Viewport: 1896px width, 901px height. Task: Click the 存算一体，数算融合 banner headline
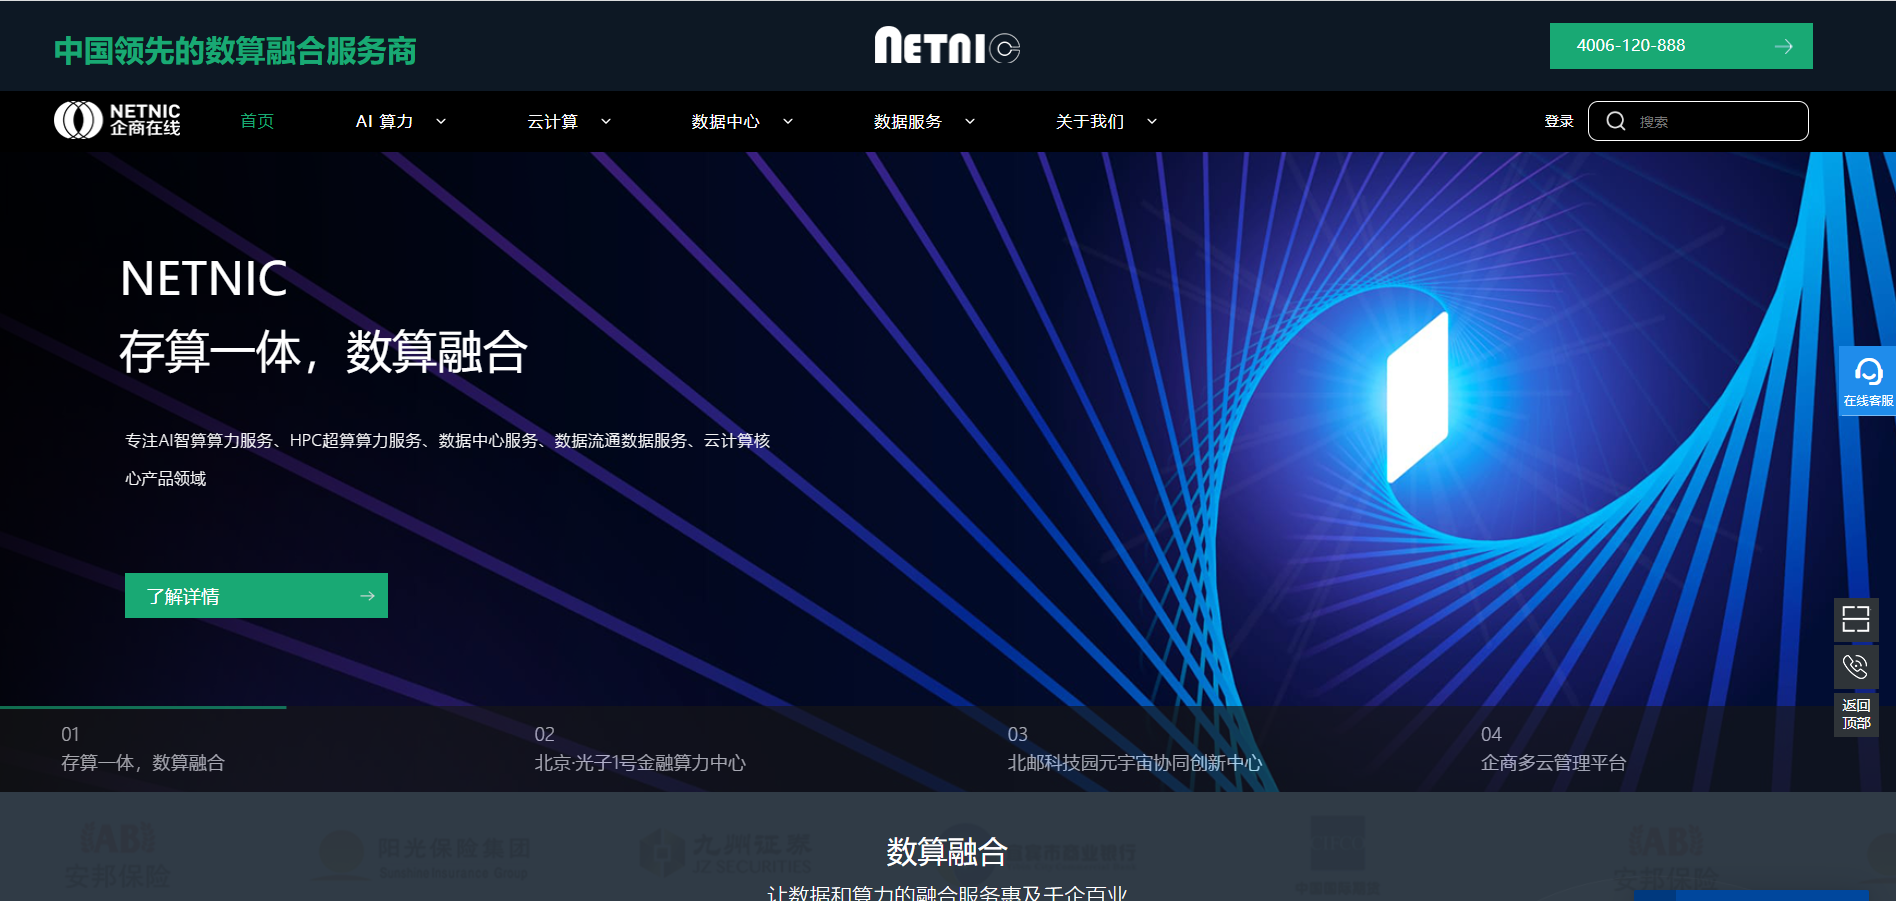coord(323,352)
